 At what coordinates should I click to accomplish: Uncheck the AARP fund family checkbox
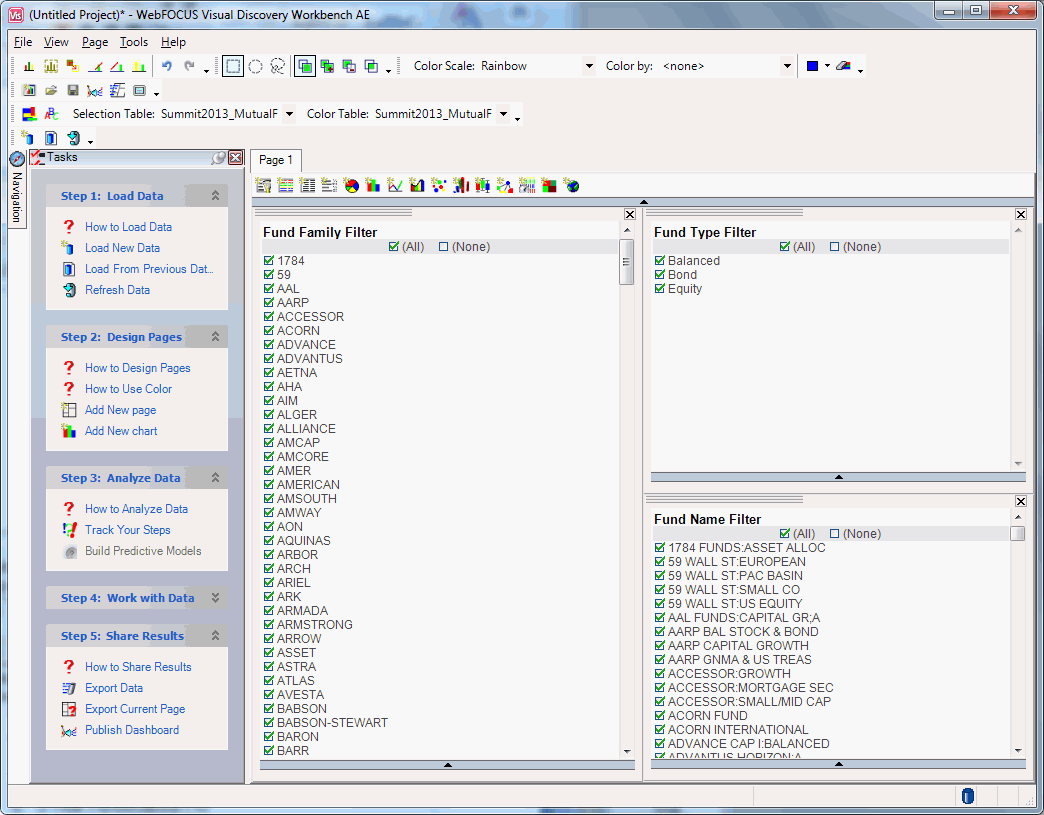(x=269, y=302)
